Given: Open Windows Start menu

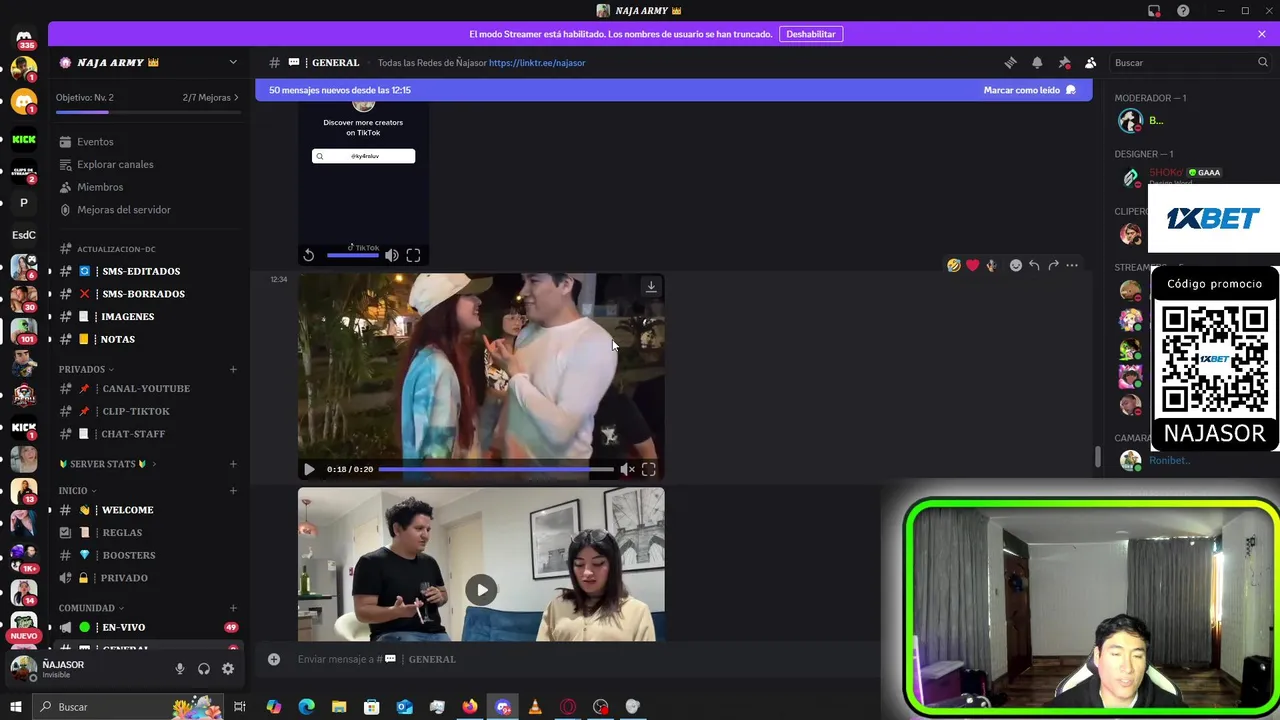Looking at the screenshot, I should [x=15, y=707].
